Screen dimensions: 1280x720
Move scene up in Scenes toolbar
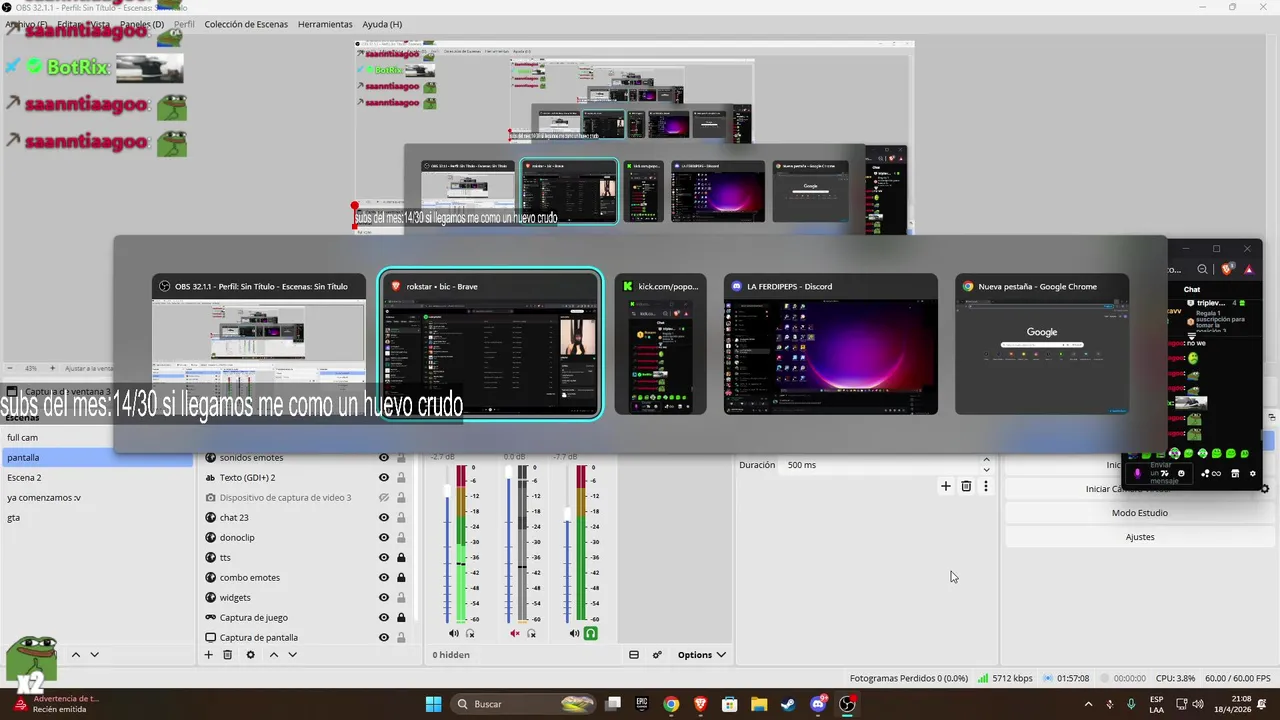pos(76,655)
